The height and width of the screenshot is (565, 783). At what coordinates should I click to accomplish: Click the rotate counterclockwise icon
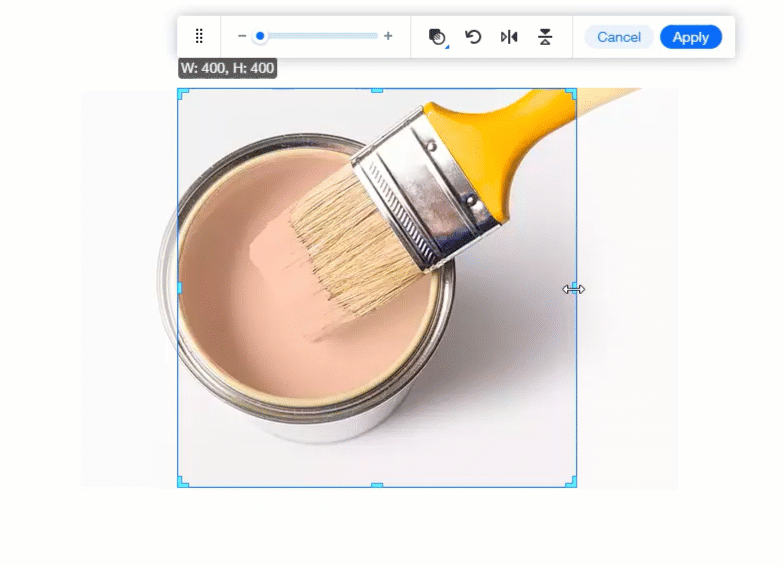pyautogui.click(x=473, y=37)
